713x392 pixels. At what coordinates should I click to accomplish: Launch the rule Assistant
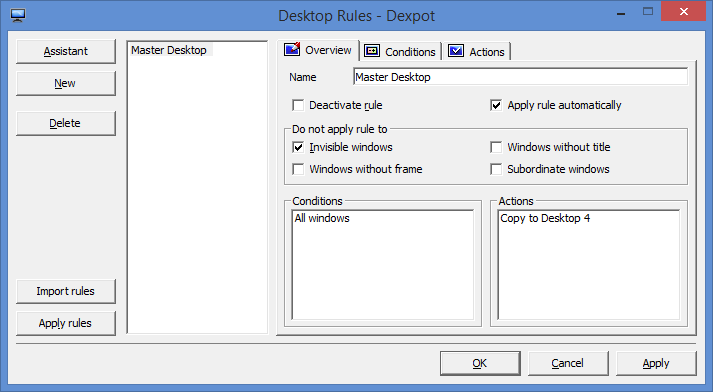pos(66,51)
